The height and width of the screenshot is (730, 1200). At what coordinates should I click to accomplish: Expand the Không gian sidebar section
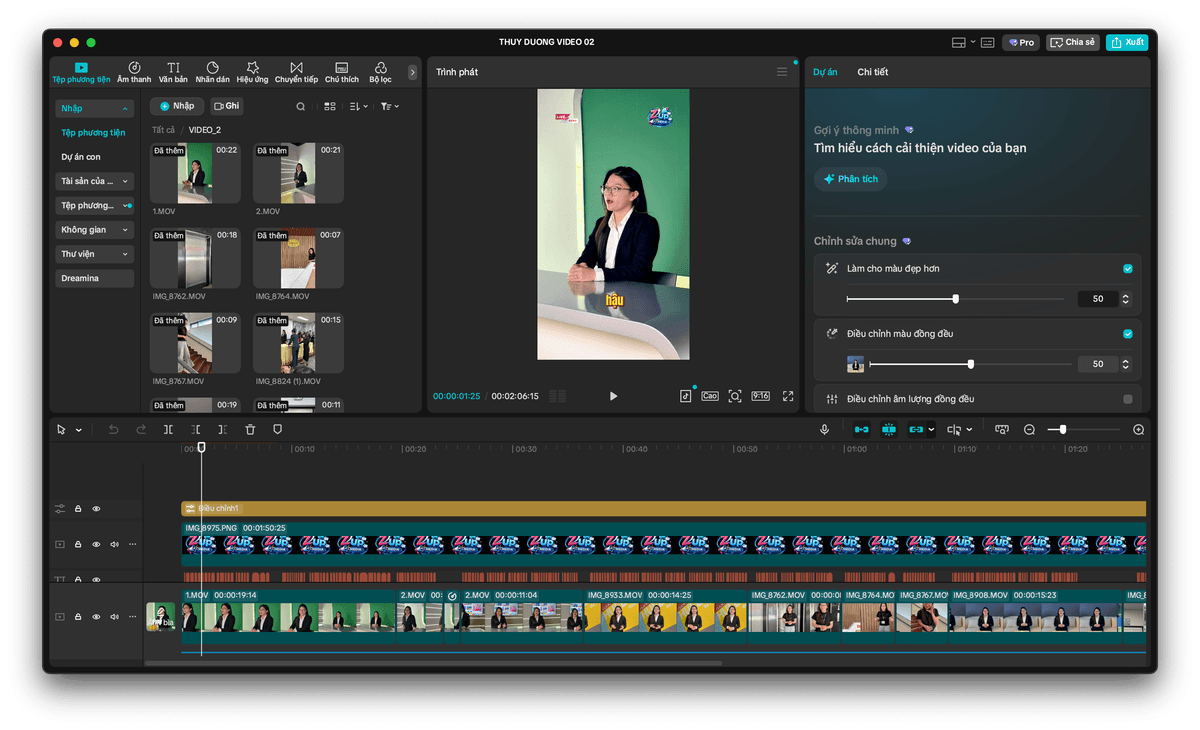pos(95,230)
